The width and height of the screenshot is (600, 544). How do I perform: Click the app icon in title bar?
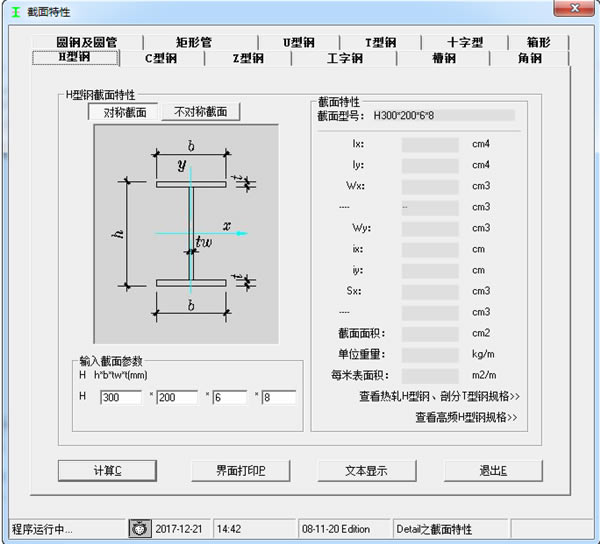coord(14,9)
